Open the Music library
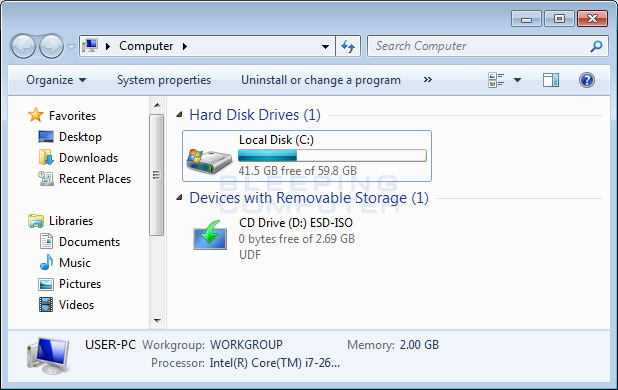Image resolution: width=618 pixels, height=390 pixels. [x=75, y=263]
